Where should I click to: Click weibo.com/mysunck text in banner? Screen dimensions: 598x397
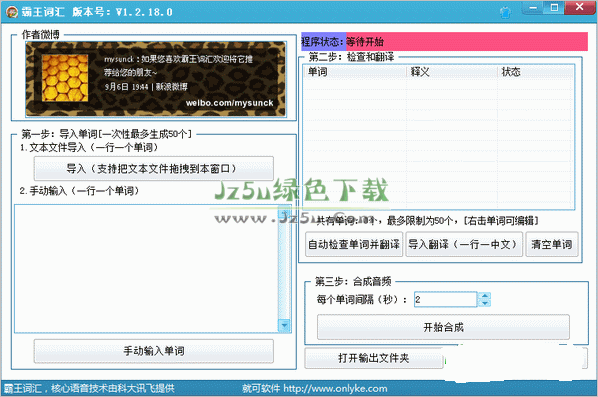(229, 103)
